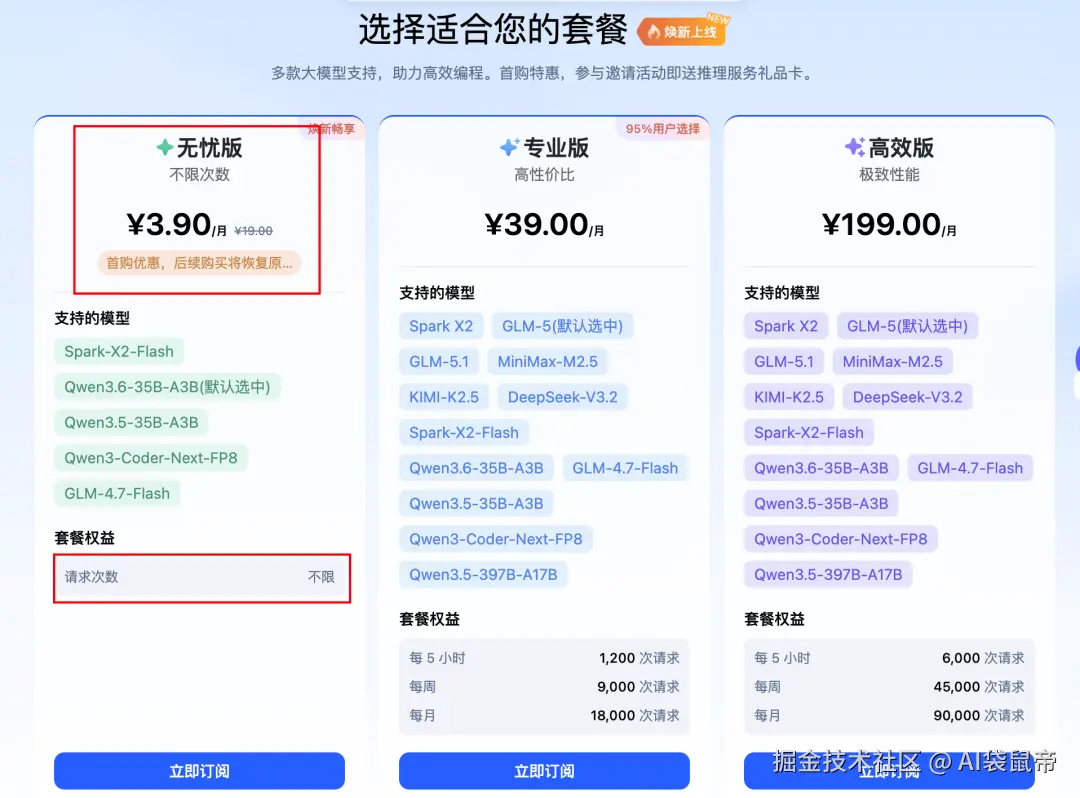Click the green GLM-4.7-Flash tag
This screenshot has width=1080, height=798.
(x=117, y=494)
